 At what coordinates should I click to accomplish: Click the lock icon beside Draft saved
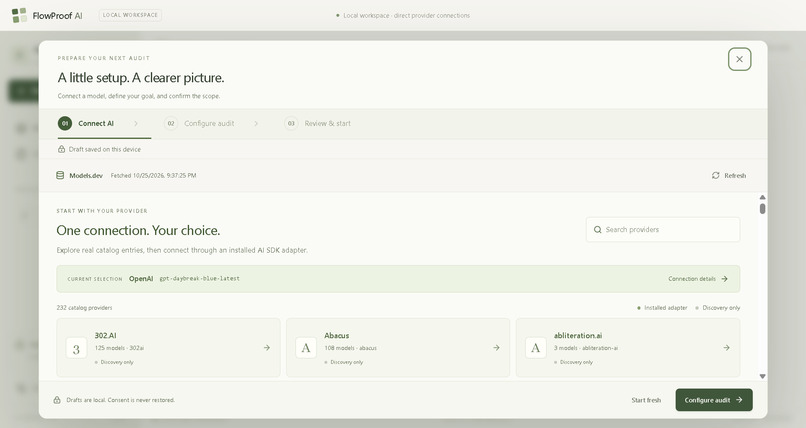pyautogui.click(x=61, y=149)
